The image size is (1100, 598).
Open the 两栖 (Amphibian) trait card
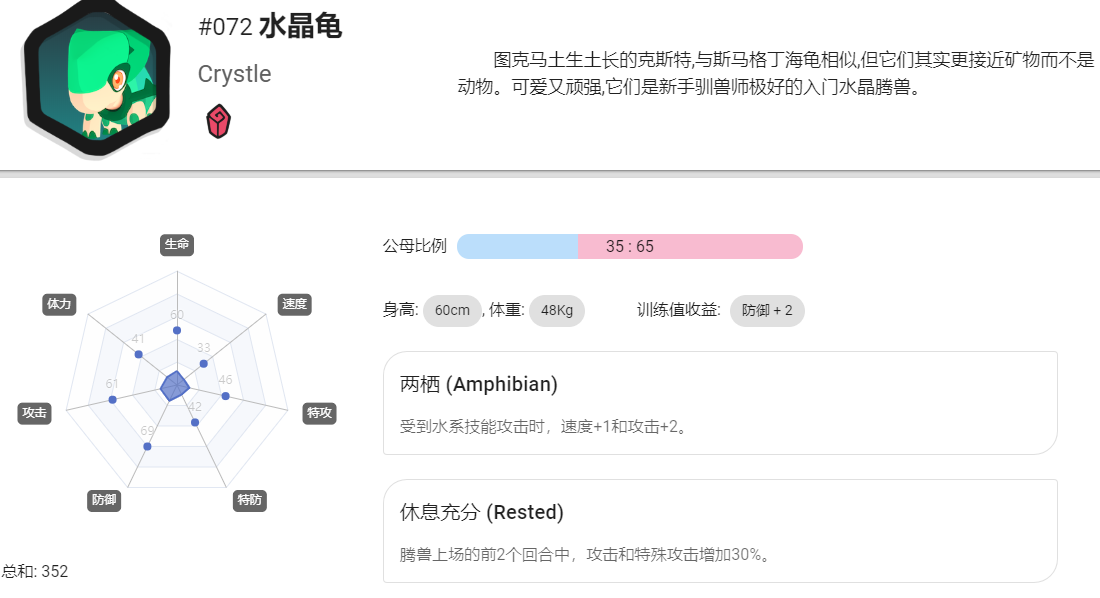click(720, 403)
